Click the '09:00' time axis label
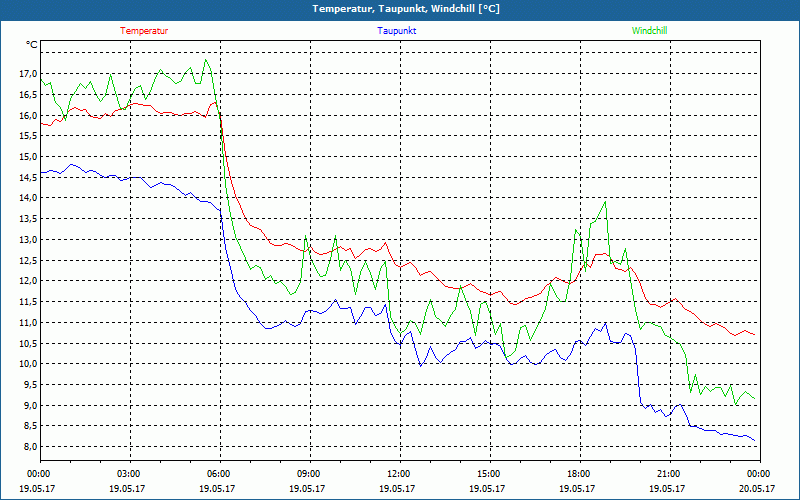Screen dimensions: 800x500 click(310, 474)
